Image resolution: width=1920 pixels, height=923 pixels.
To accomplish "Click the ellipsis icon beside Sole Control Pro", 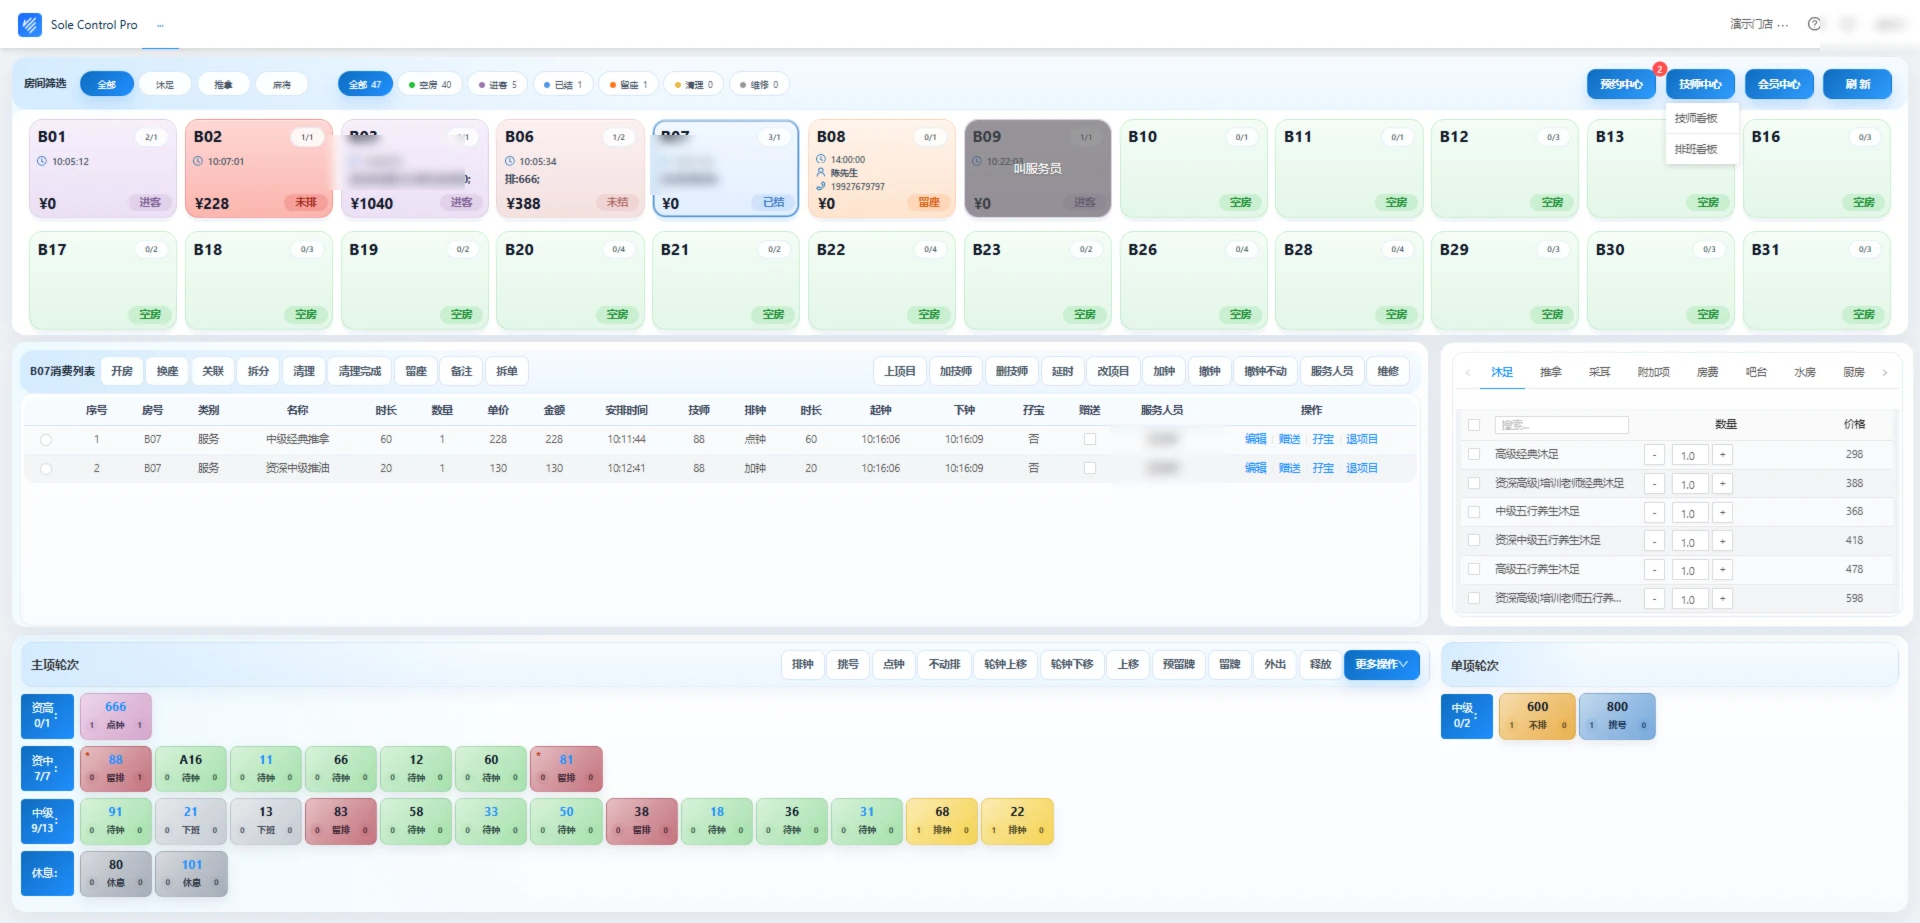I will (x=160, y=25).
